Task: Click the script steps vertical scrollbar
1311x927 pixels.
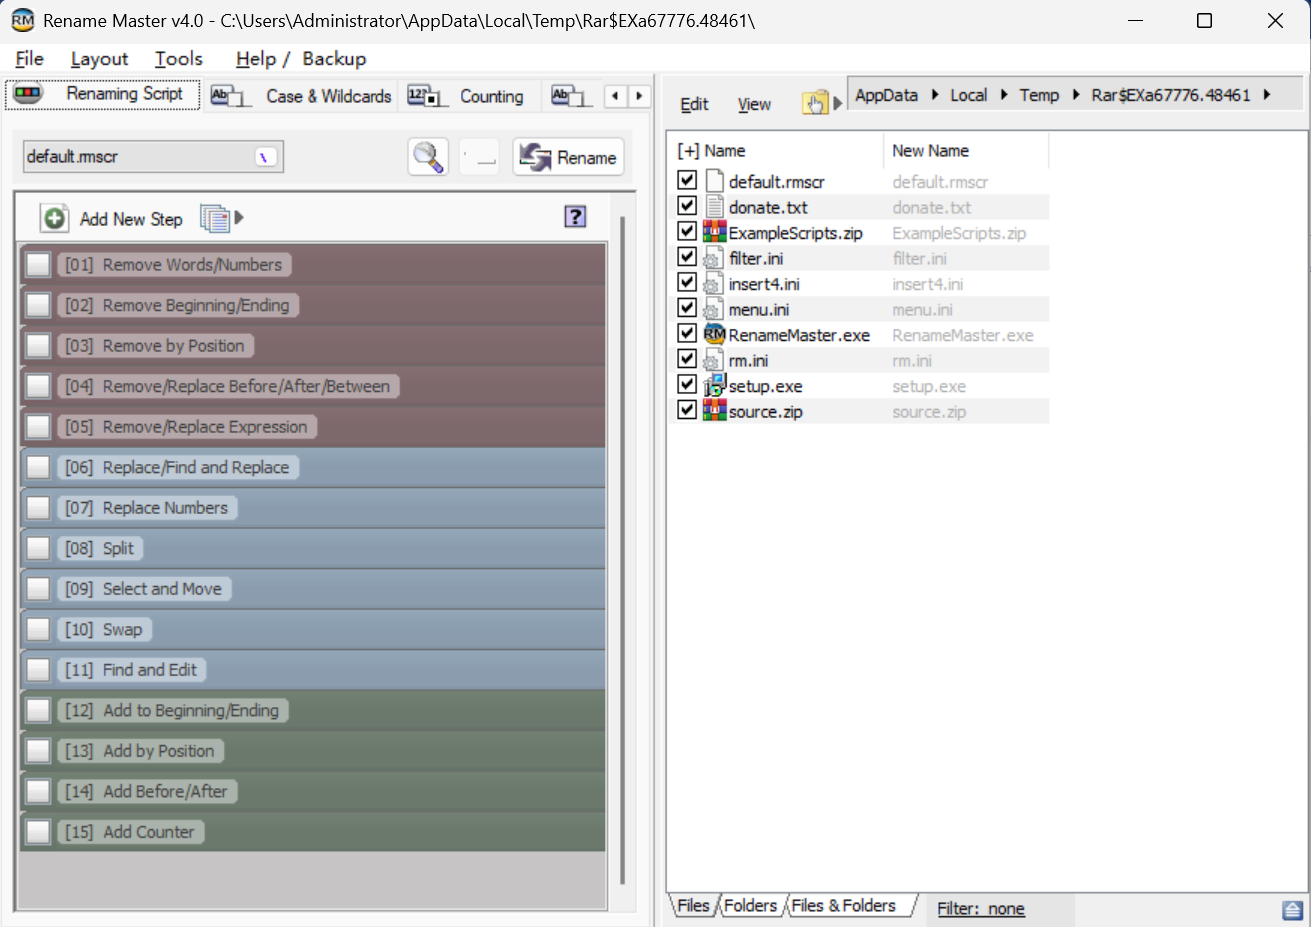Action: (x=622, y=550)
